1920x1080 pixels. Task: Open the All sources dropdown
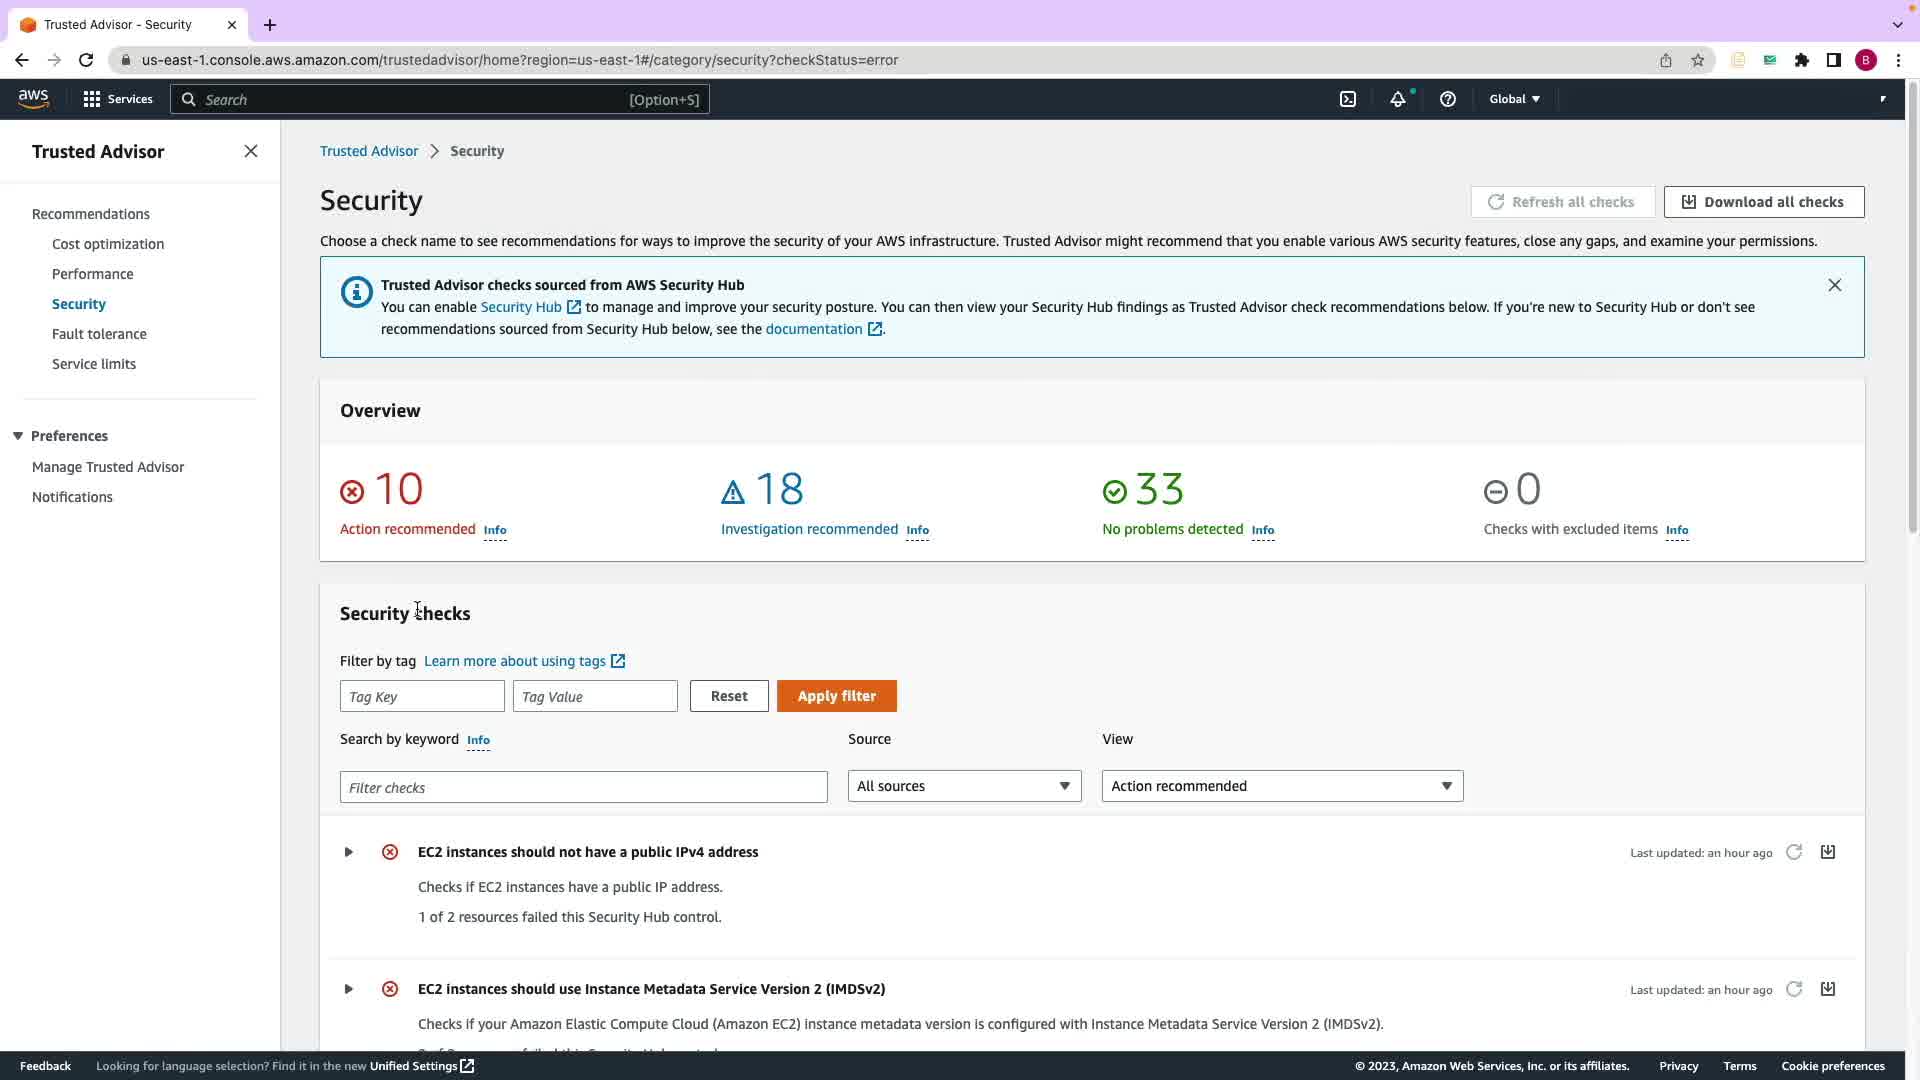click(x=964, y=786)
